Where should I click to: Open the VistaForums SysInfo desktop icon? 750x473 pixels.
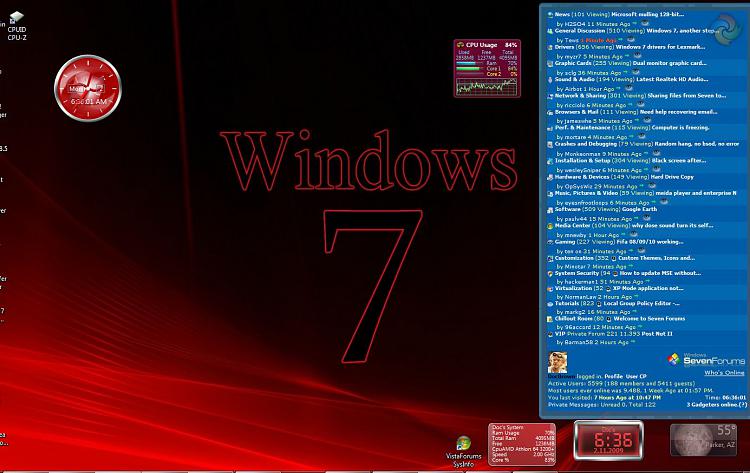463,452
